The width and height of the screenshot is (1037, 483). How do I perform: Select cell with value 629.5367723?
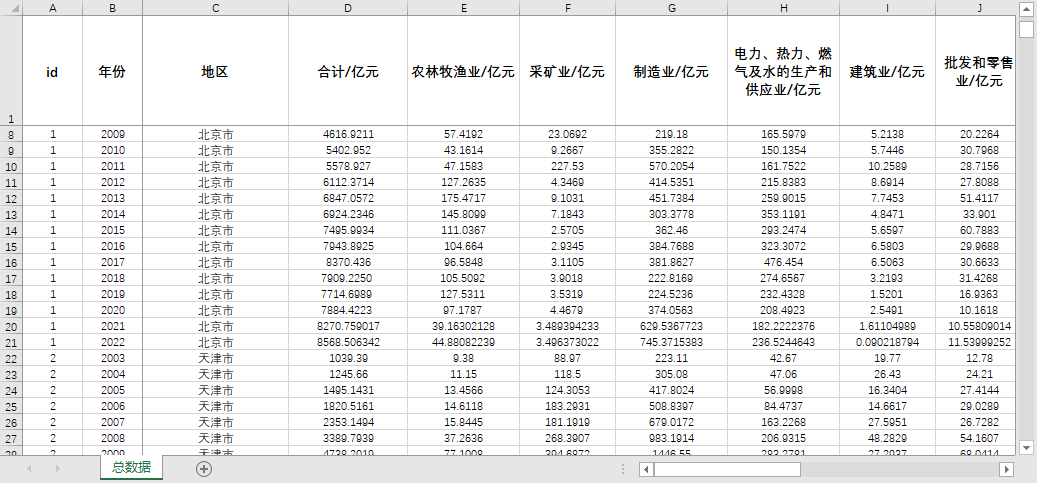click(672, 326)
